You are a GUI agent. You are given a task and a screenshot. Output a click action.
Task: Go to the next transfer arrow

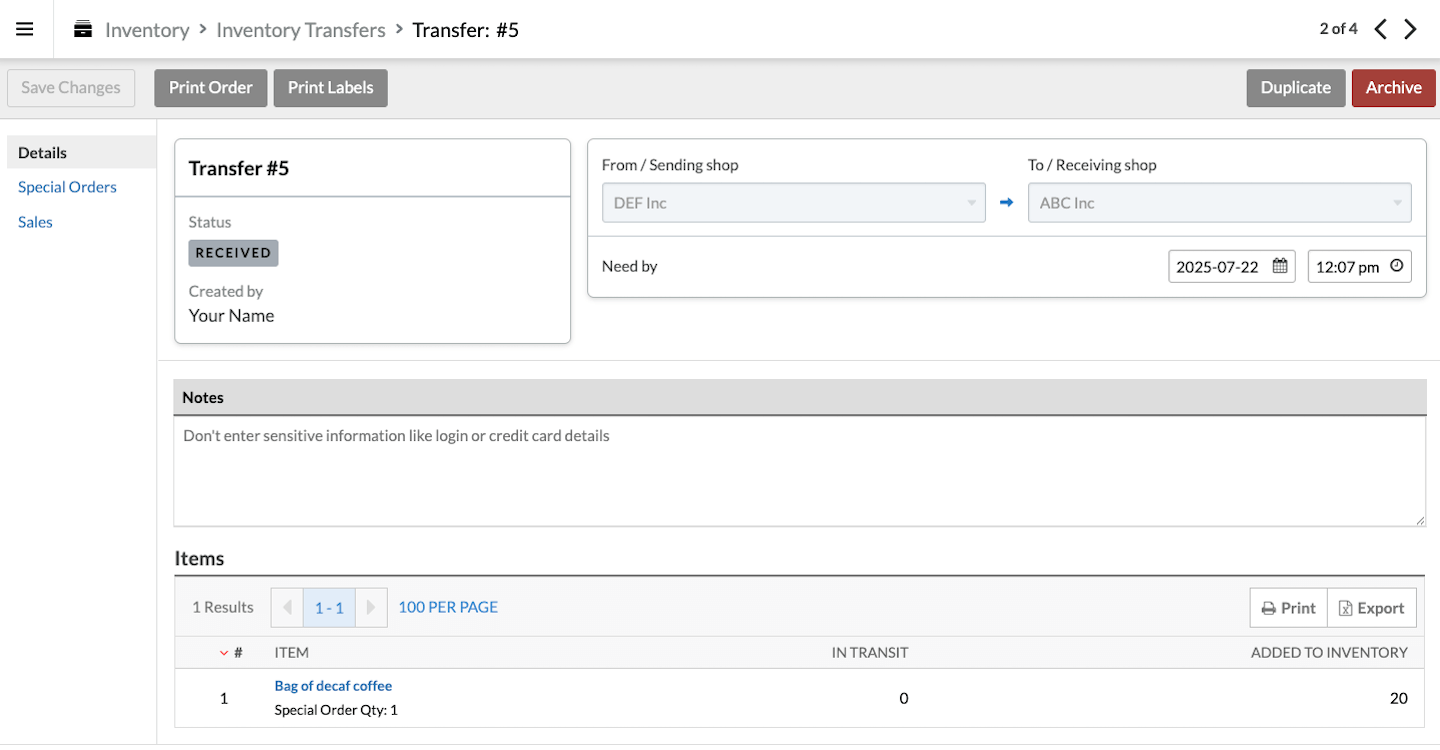[1410, 29]
